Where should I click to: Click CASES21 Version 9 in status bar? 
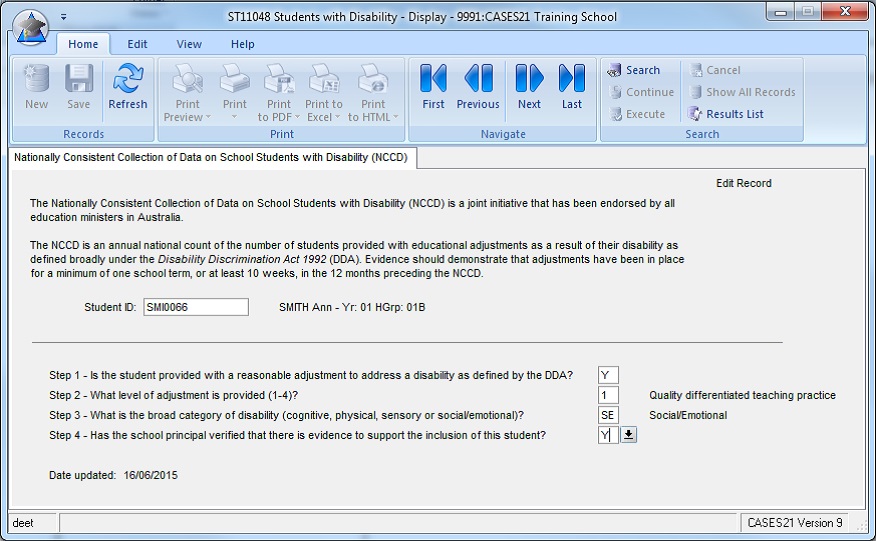pos(795,523)
